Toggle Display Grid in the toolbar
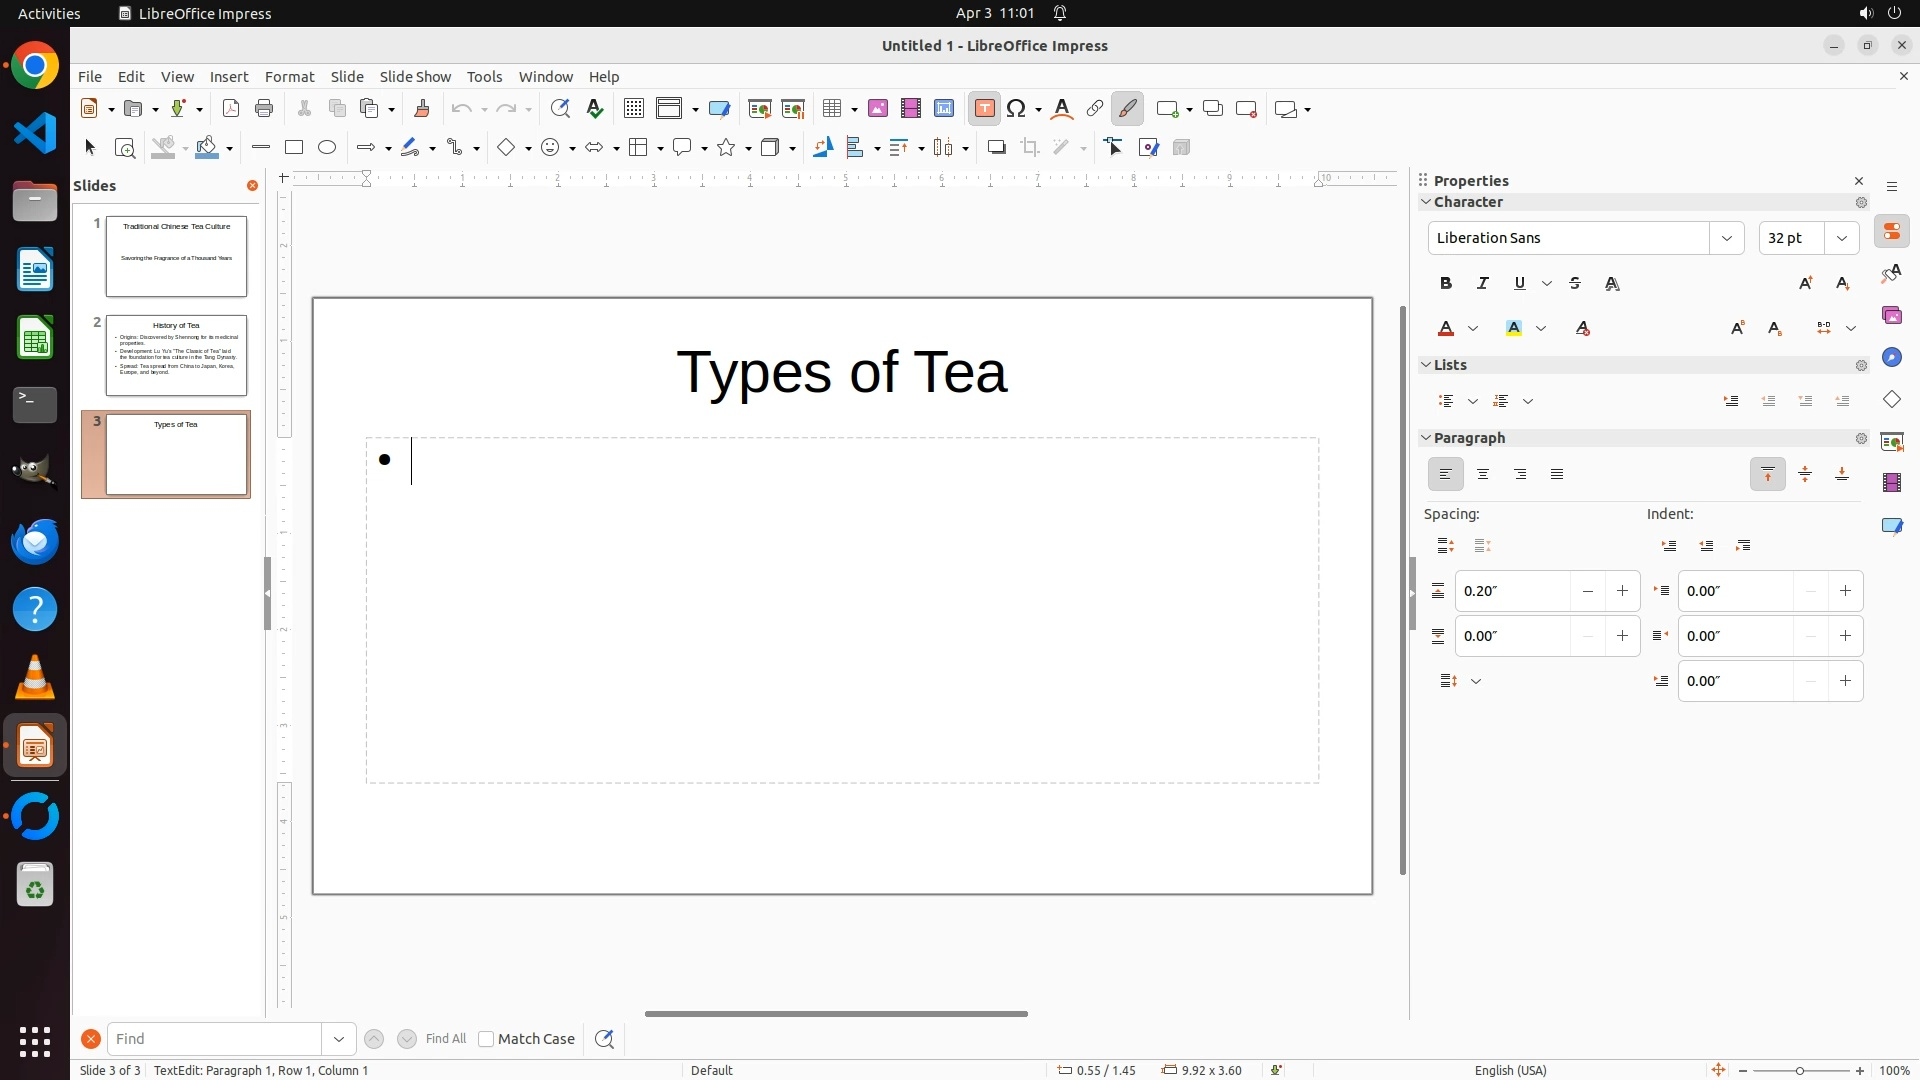Viewport: 1920px width, 1080px height. point(633,109)
